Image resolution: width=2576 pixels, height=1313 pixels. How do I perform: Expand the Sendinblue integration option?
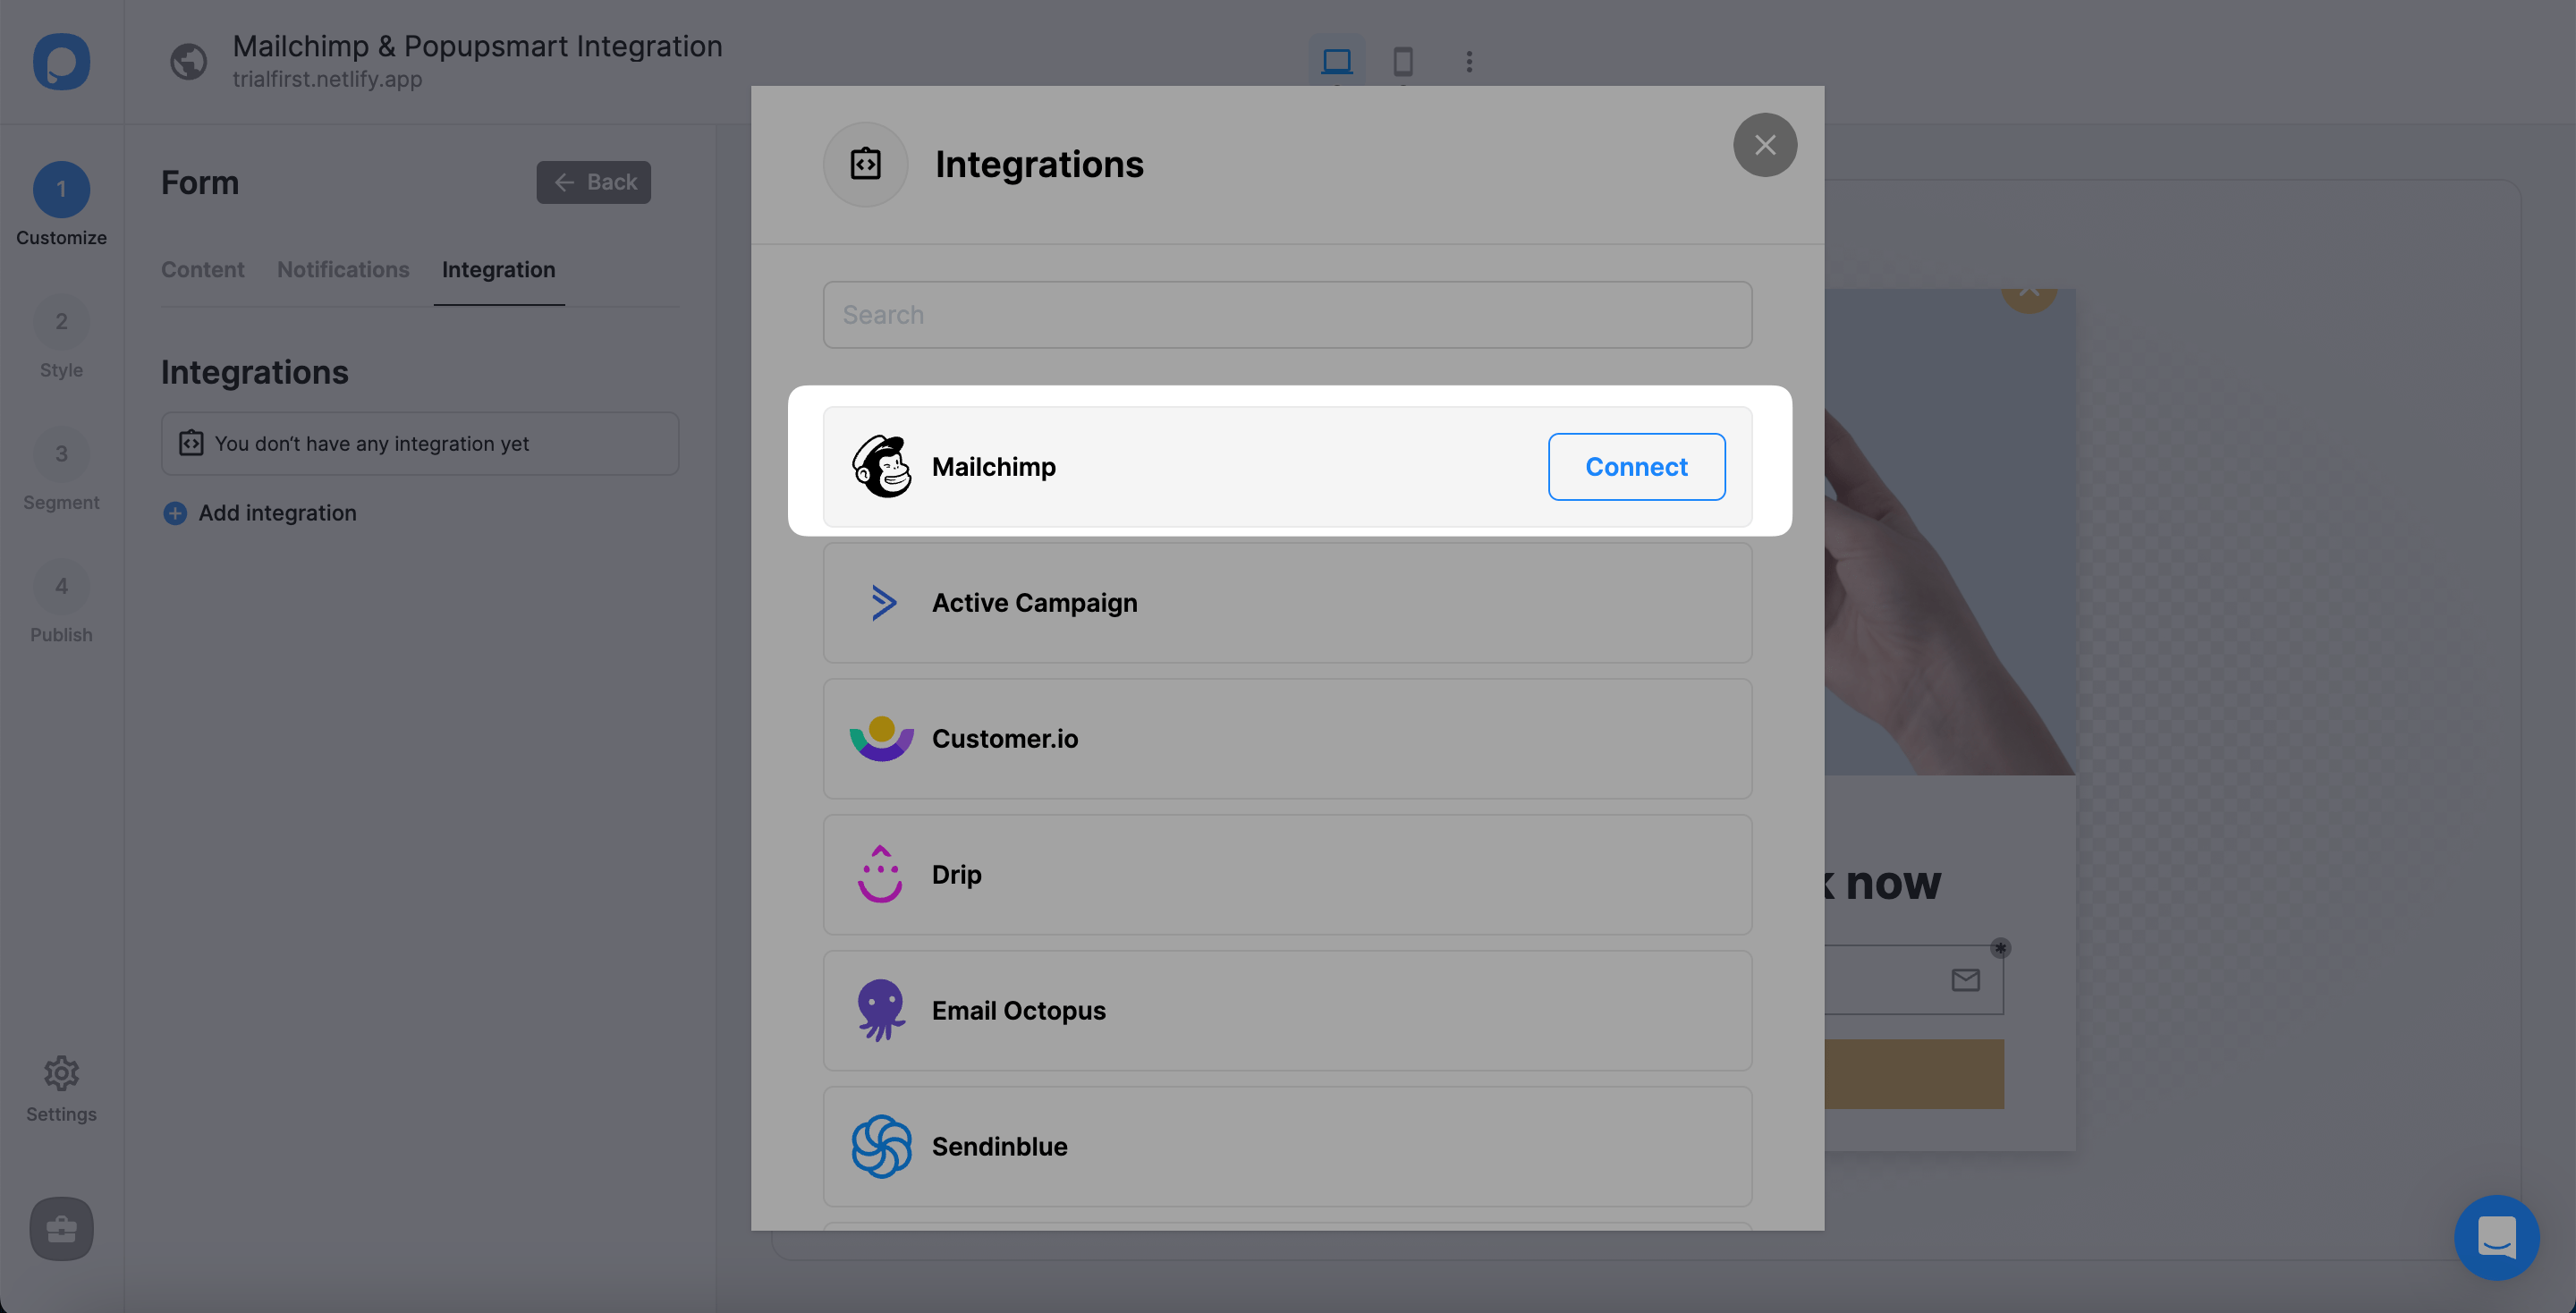(1287, 1146)
